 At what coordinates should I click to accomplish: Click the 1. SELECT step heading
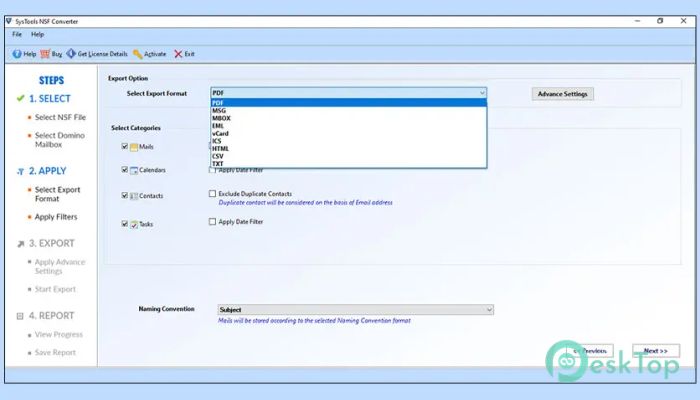[x=50, y=99]
